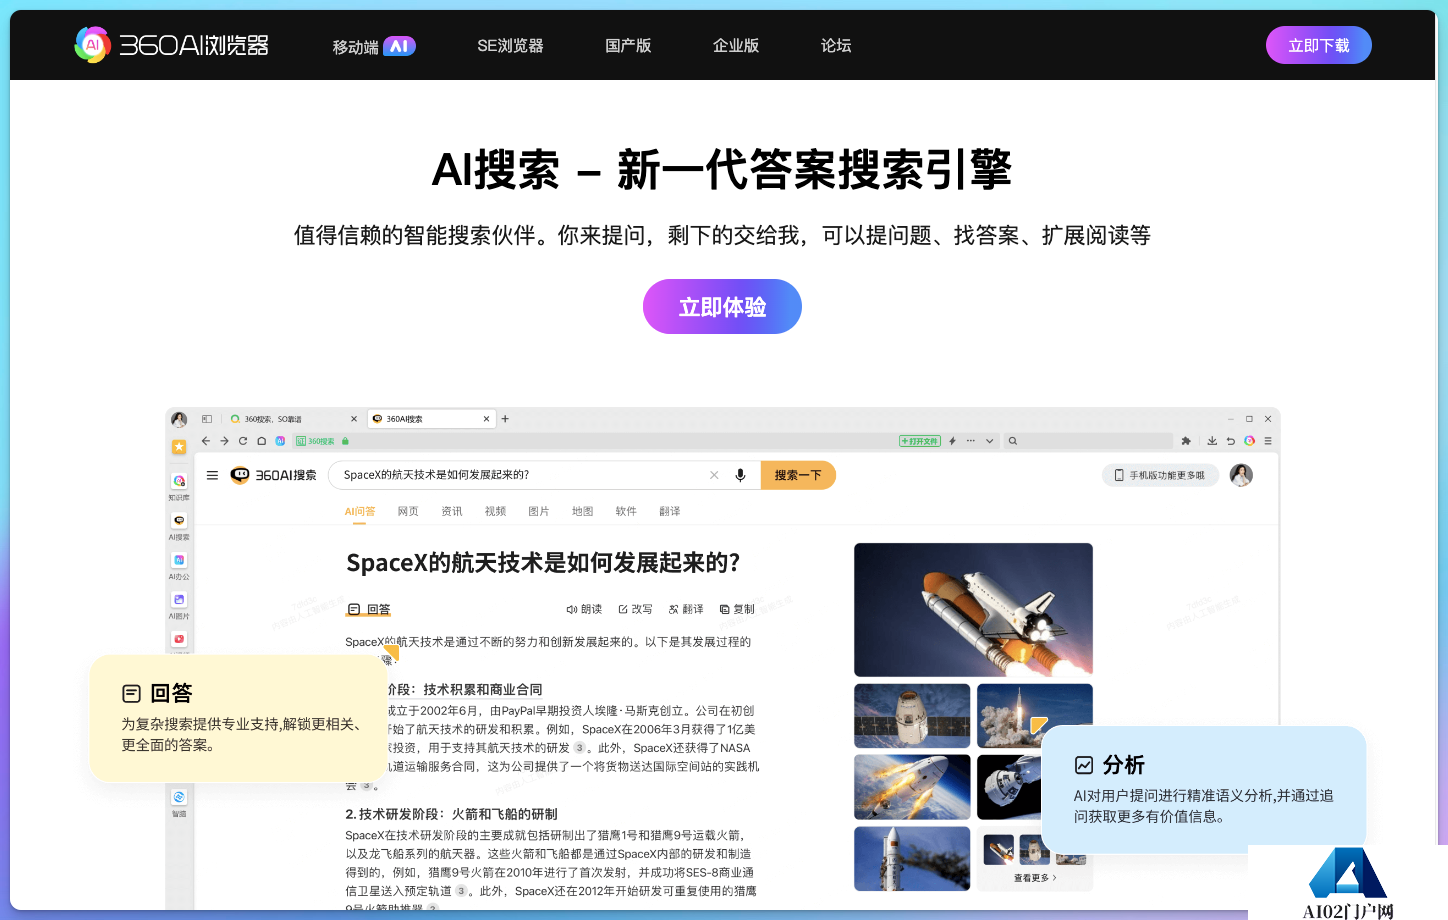Close the 360AI搜索 tab
Image resolution: width=1448 pixels, height=920 pixels.
pyautogui.click(x=487, y=419)
